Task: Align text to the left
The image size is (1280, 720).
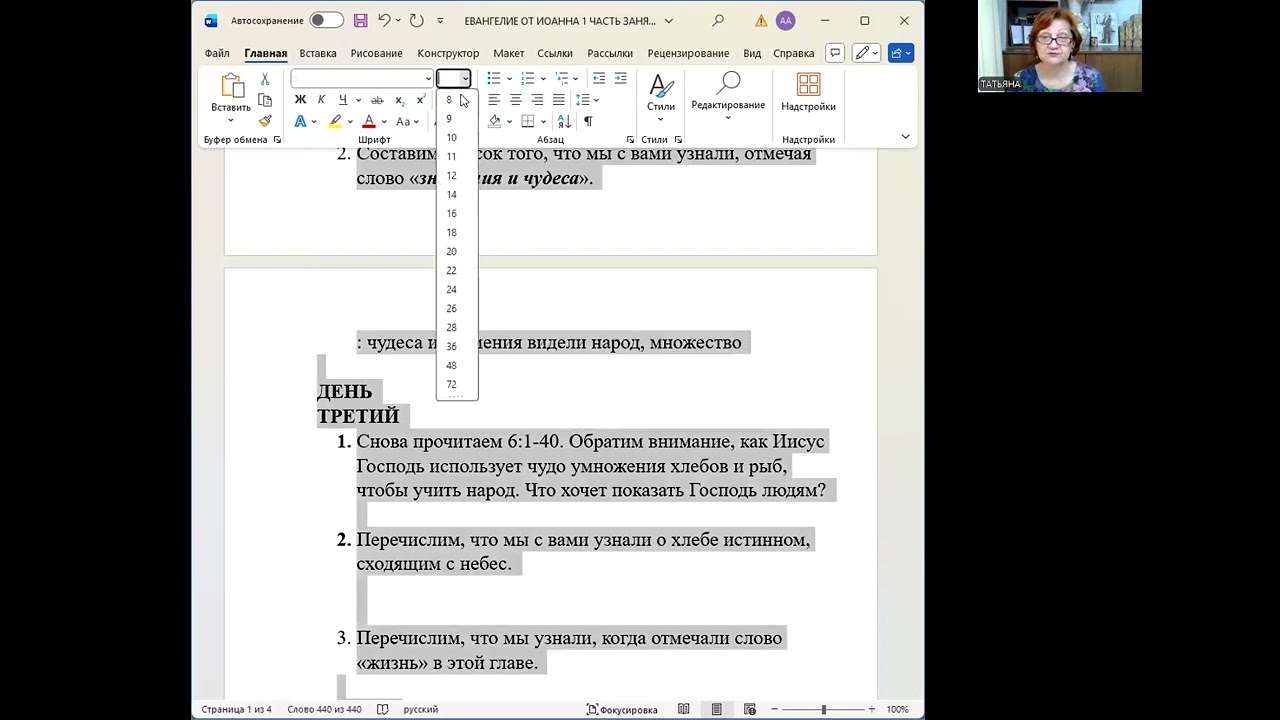Action: [x=494, y=99]
